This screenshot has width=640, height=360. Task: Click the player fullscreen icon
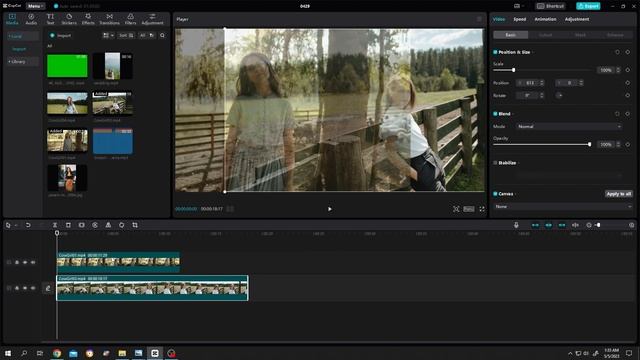482,209
